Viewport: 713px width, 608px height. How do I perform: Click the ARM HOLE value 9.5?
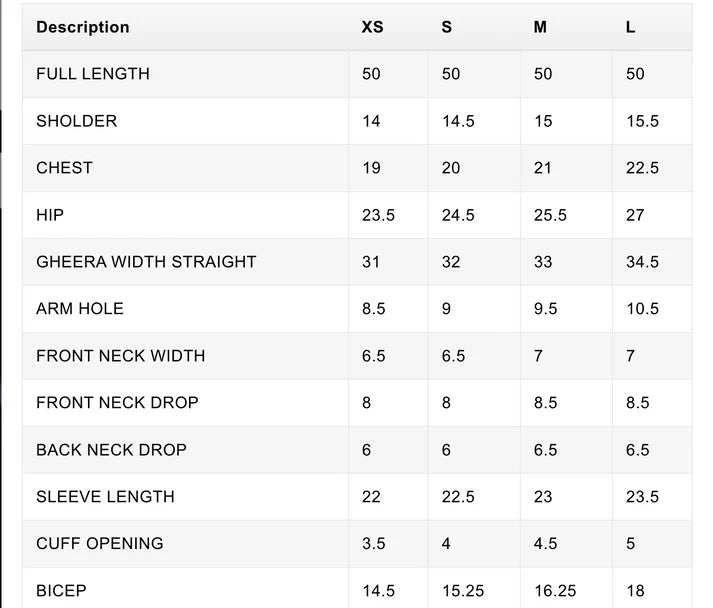545,309
